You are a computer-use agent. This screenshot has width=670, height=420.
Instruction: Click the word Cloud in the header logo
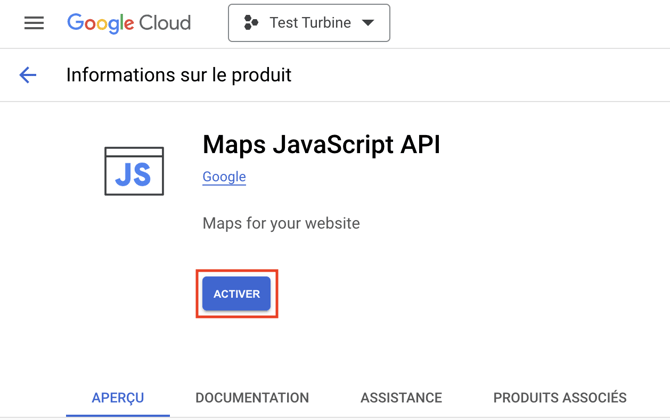(x=166, y=23)
